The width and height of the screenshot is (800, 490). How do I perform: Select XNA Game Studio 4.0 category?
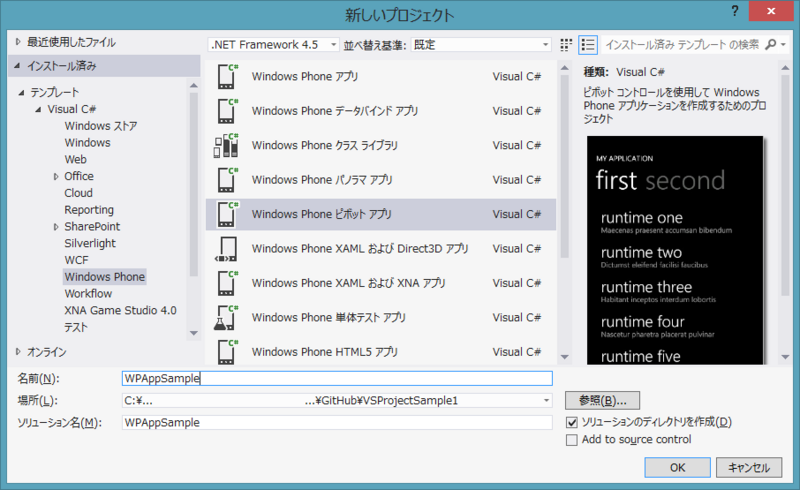120,310
